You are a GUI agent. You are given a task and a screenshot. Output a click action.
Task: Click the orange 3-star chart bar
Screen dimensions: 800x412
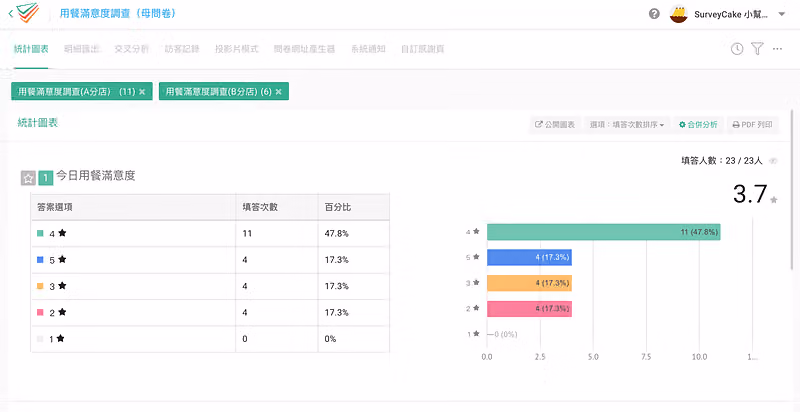[x=529, y=283]
